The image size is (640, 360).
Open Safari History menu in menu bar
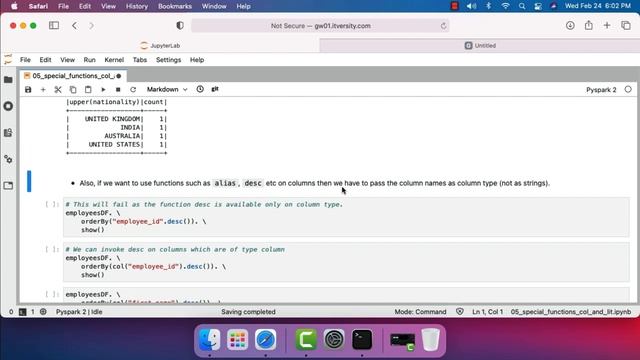coord(136,6)
